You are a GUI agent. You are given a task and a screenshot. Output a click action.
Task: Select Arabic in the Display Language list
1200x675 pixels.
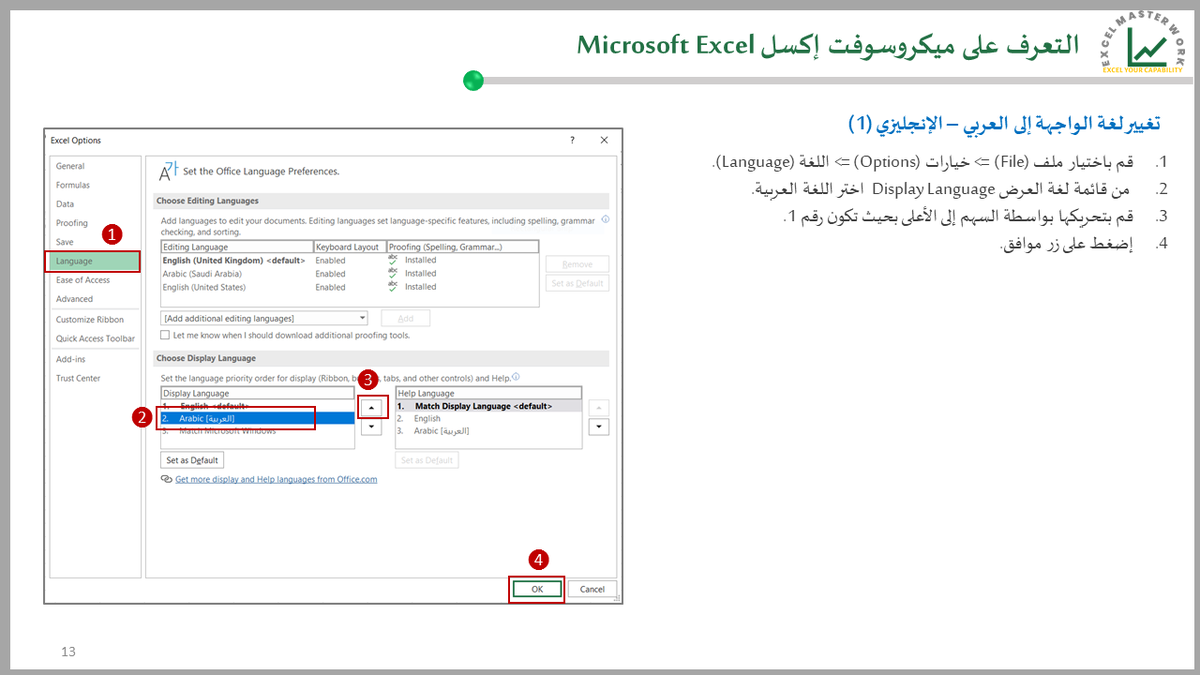(x=257, y=418)
